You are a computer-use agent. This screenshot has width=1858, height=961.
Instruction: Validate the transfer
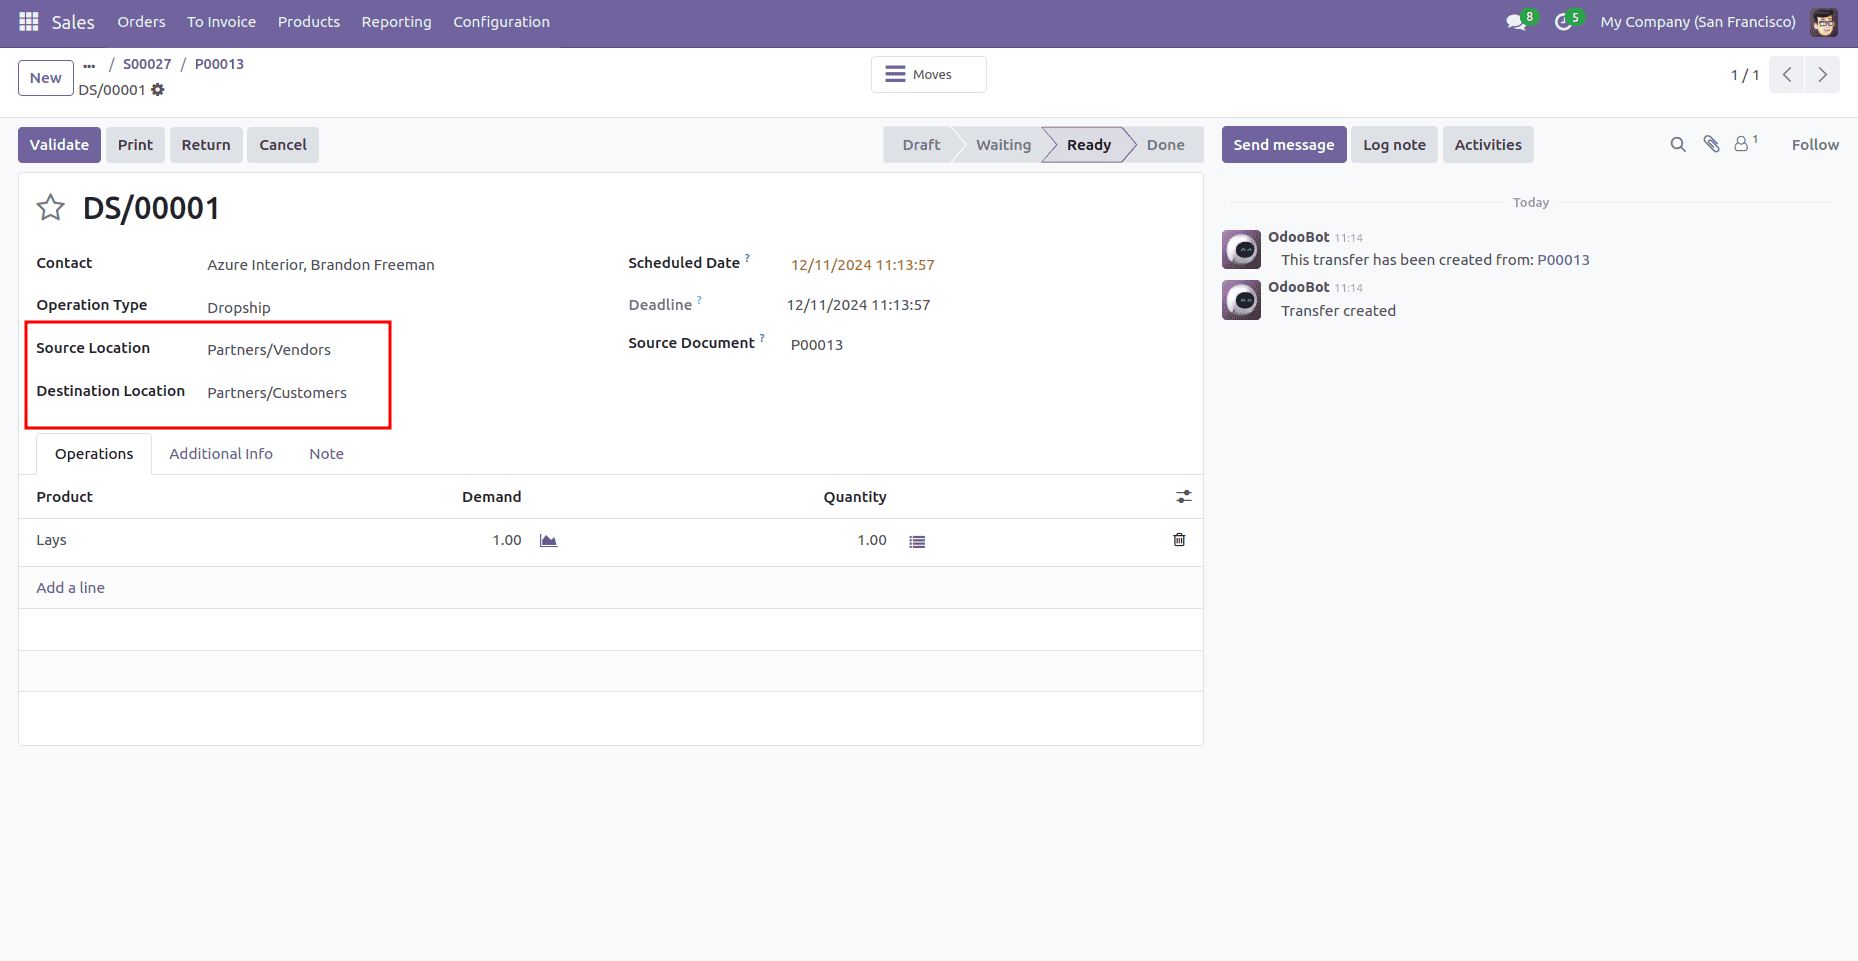click(x=58, y=144)
